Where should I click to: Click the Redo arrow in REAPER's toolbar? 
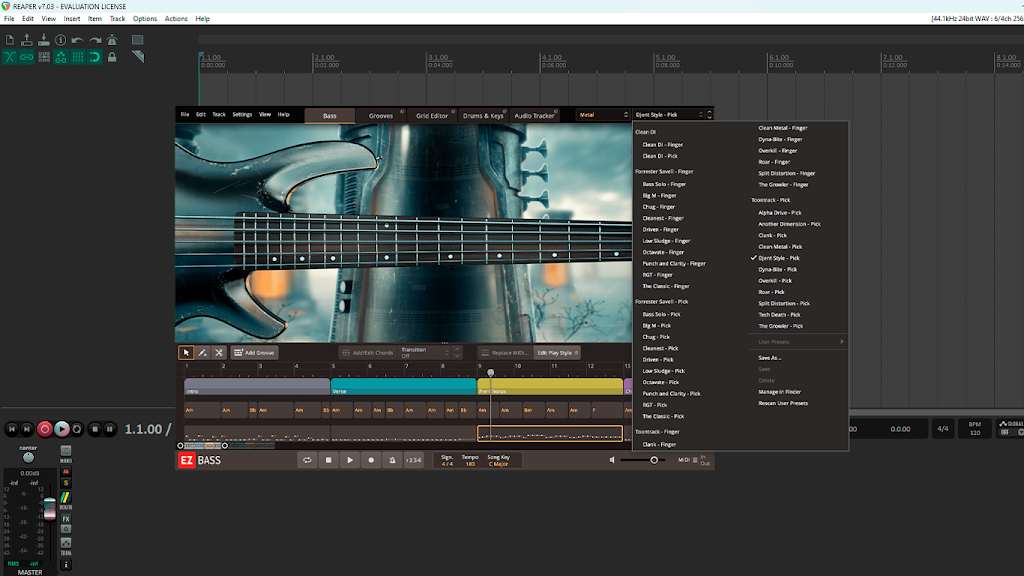[95, 40]
